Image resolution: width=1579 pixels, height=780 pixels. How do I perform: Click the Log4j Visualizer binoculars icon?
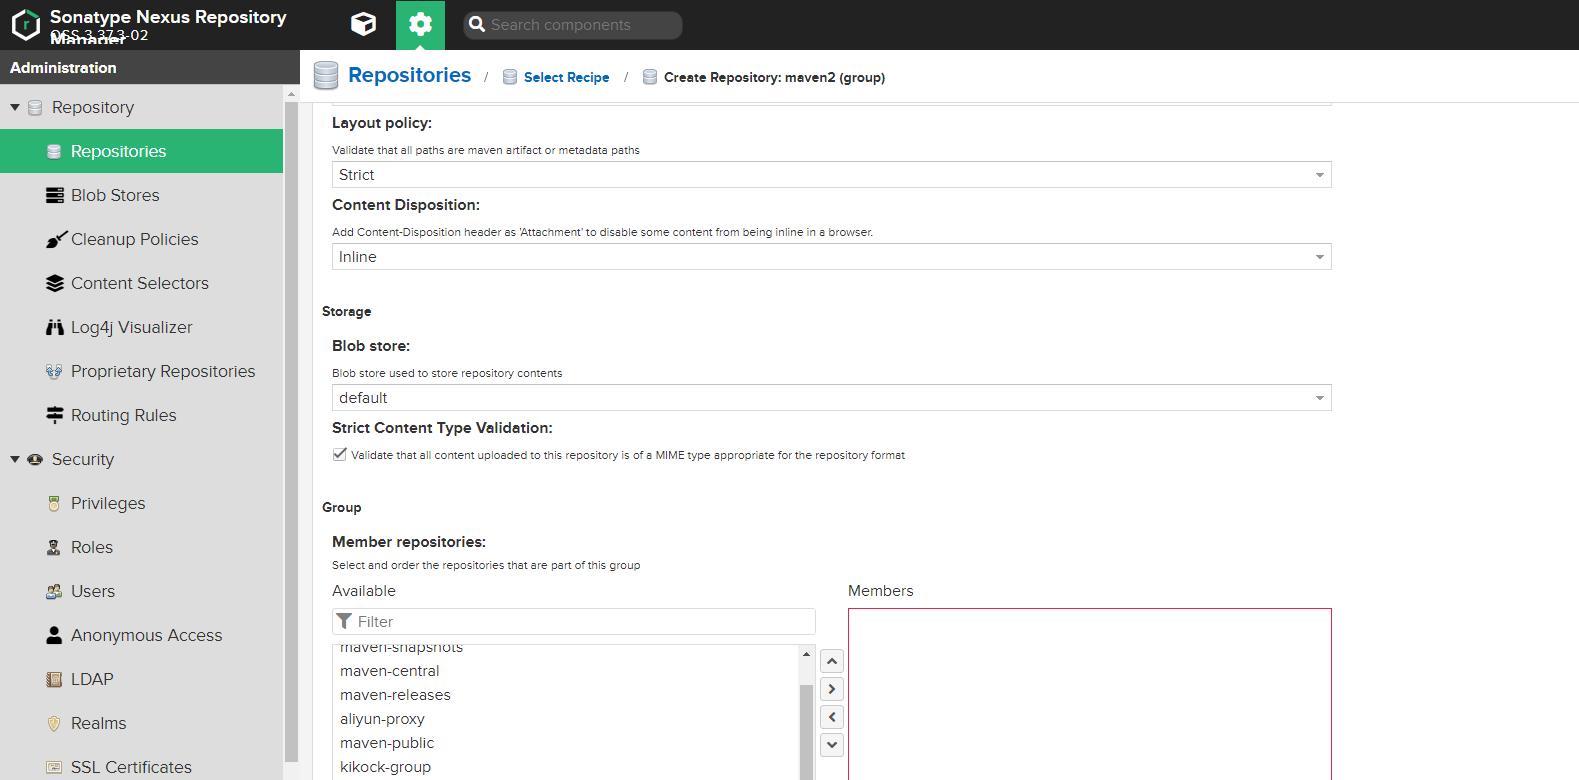[x=55, y=327]
